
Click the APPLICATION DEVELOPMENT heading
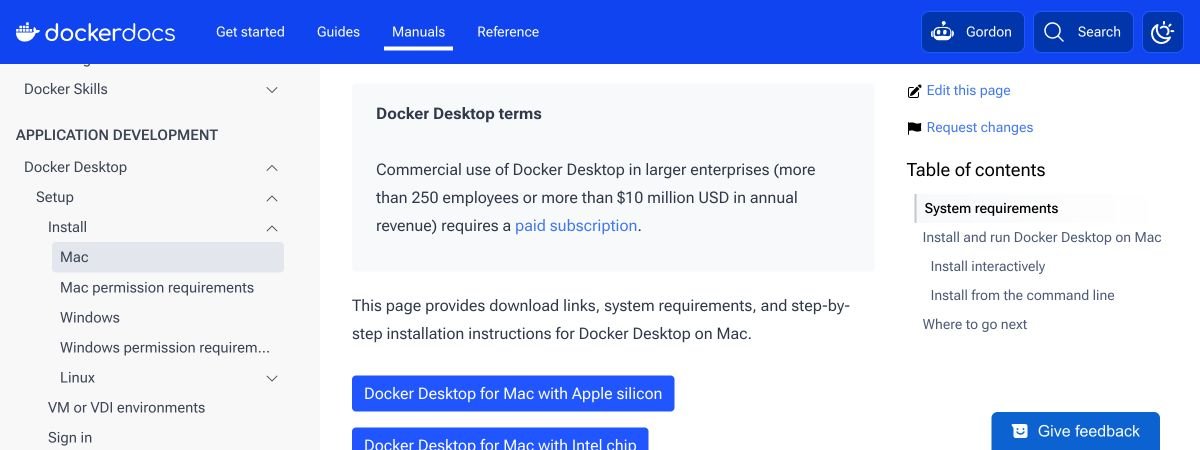117,135
